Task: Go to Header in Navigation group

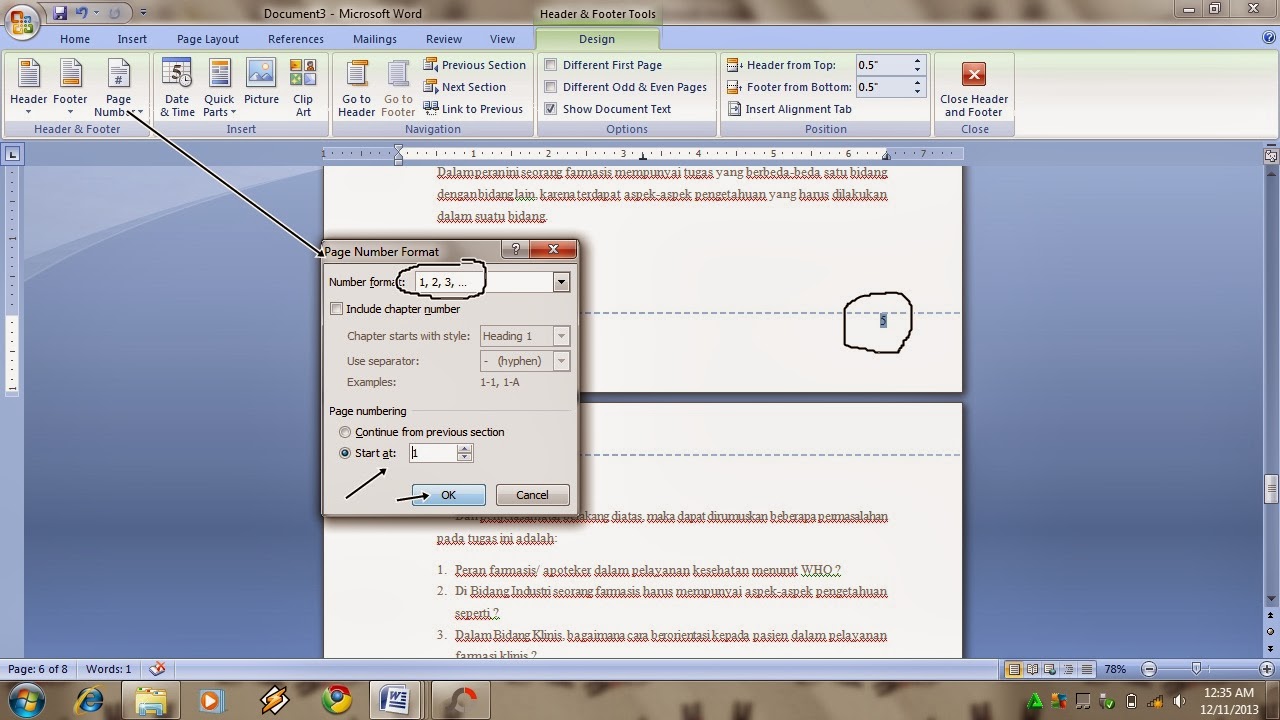Action: [x=356, y=88]
